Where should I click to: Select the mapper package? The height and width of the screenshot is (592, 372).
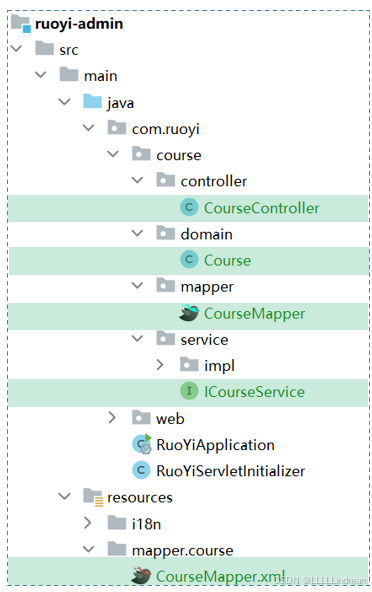(207, 287)
